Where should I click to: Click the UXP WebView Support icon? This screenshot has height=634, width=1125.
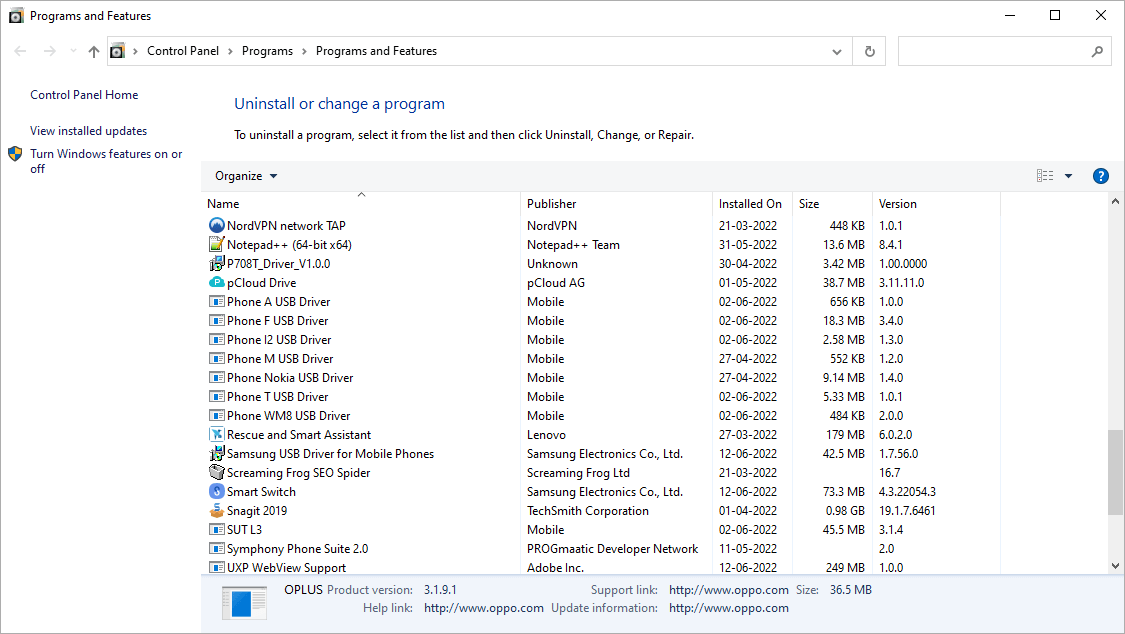point(217,567)
